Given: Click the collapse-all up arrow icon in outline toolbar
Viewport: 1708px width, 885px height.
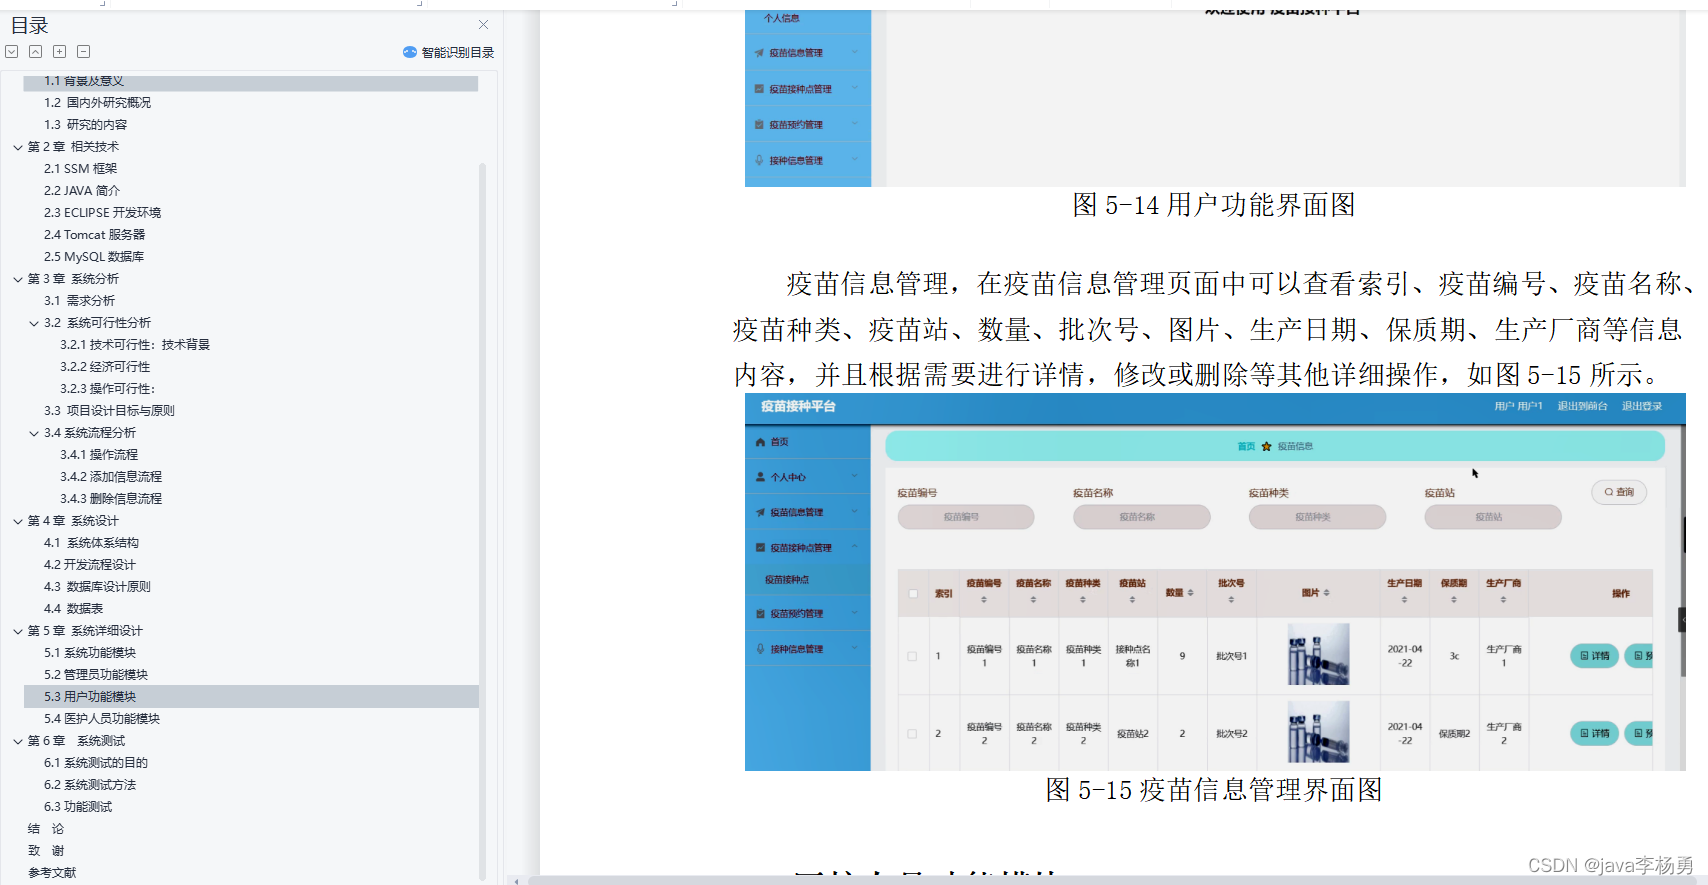Looking at the screenshot, I should pos(35,52).
